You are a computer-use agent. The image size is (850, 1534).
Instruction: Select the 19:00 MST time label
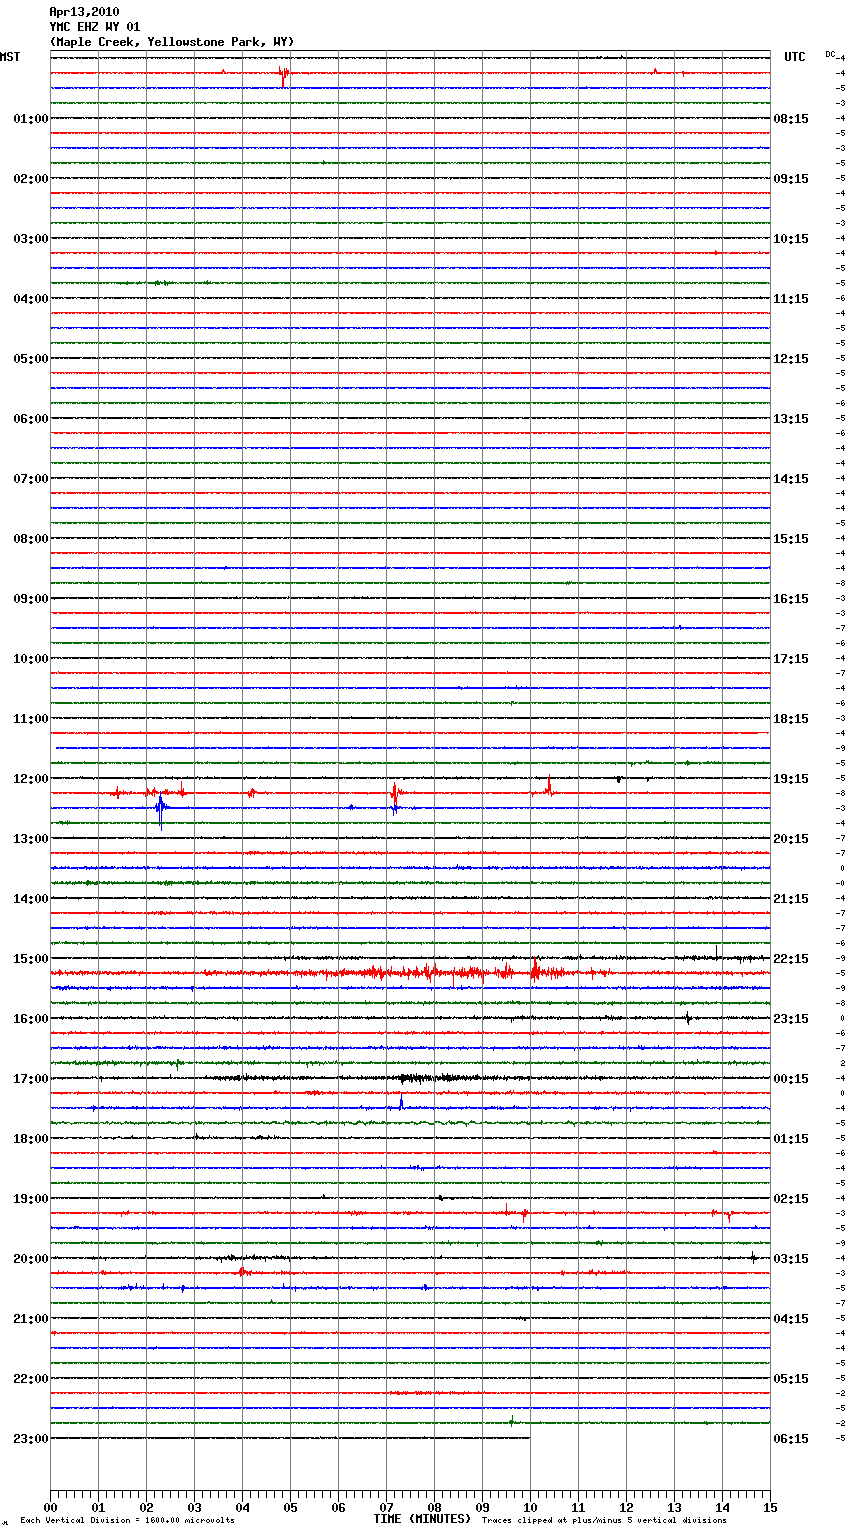(x=31, y=1199)
